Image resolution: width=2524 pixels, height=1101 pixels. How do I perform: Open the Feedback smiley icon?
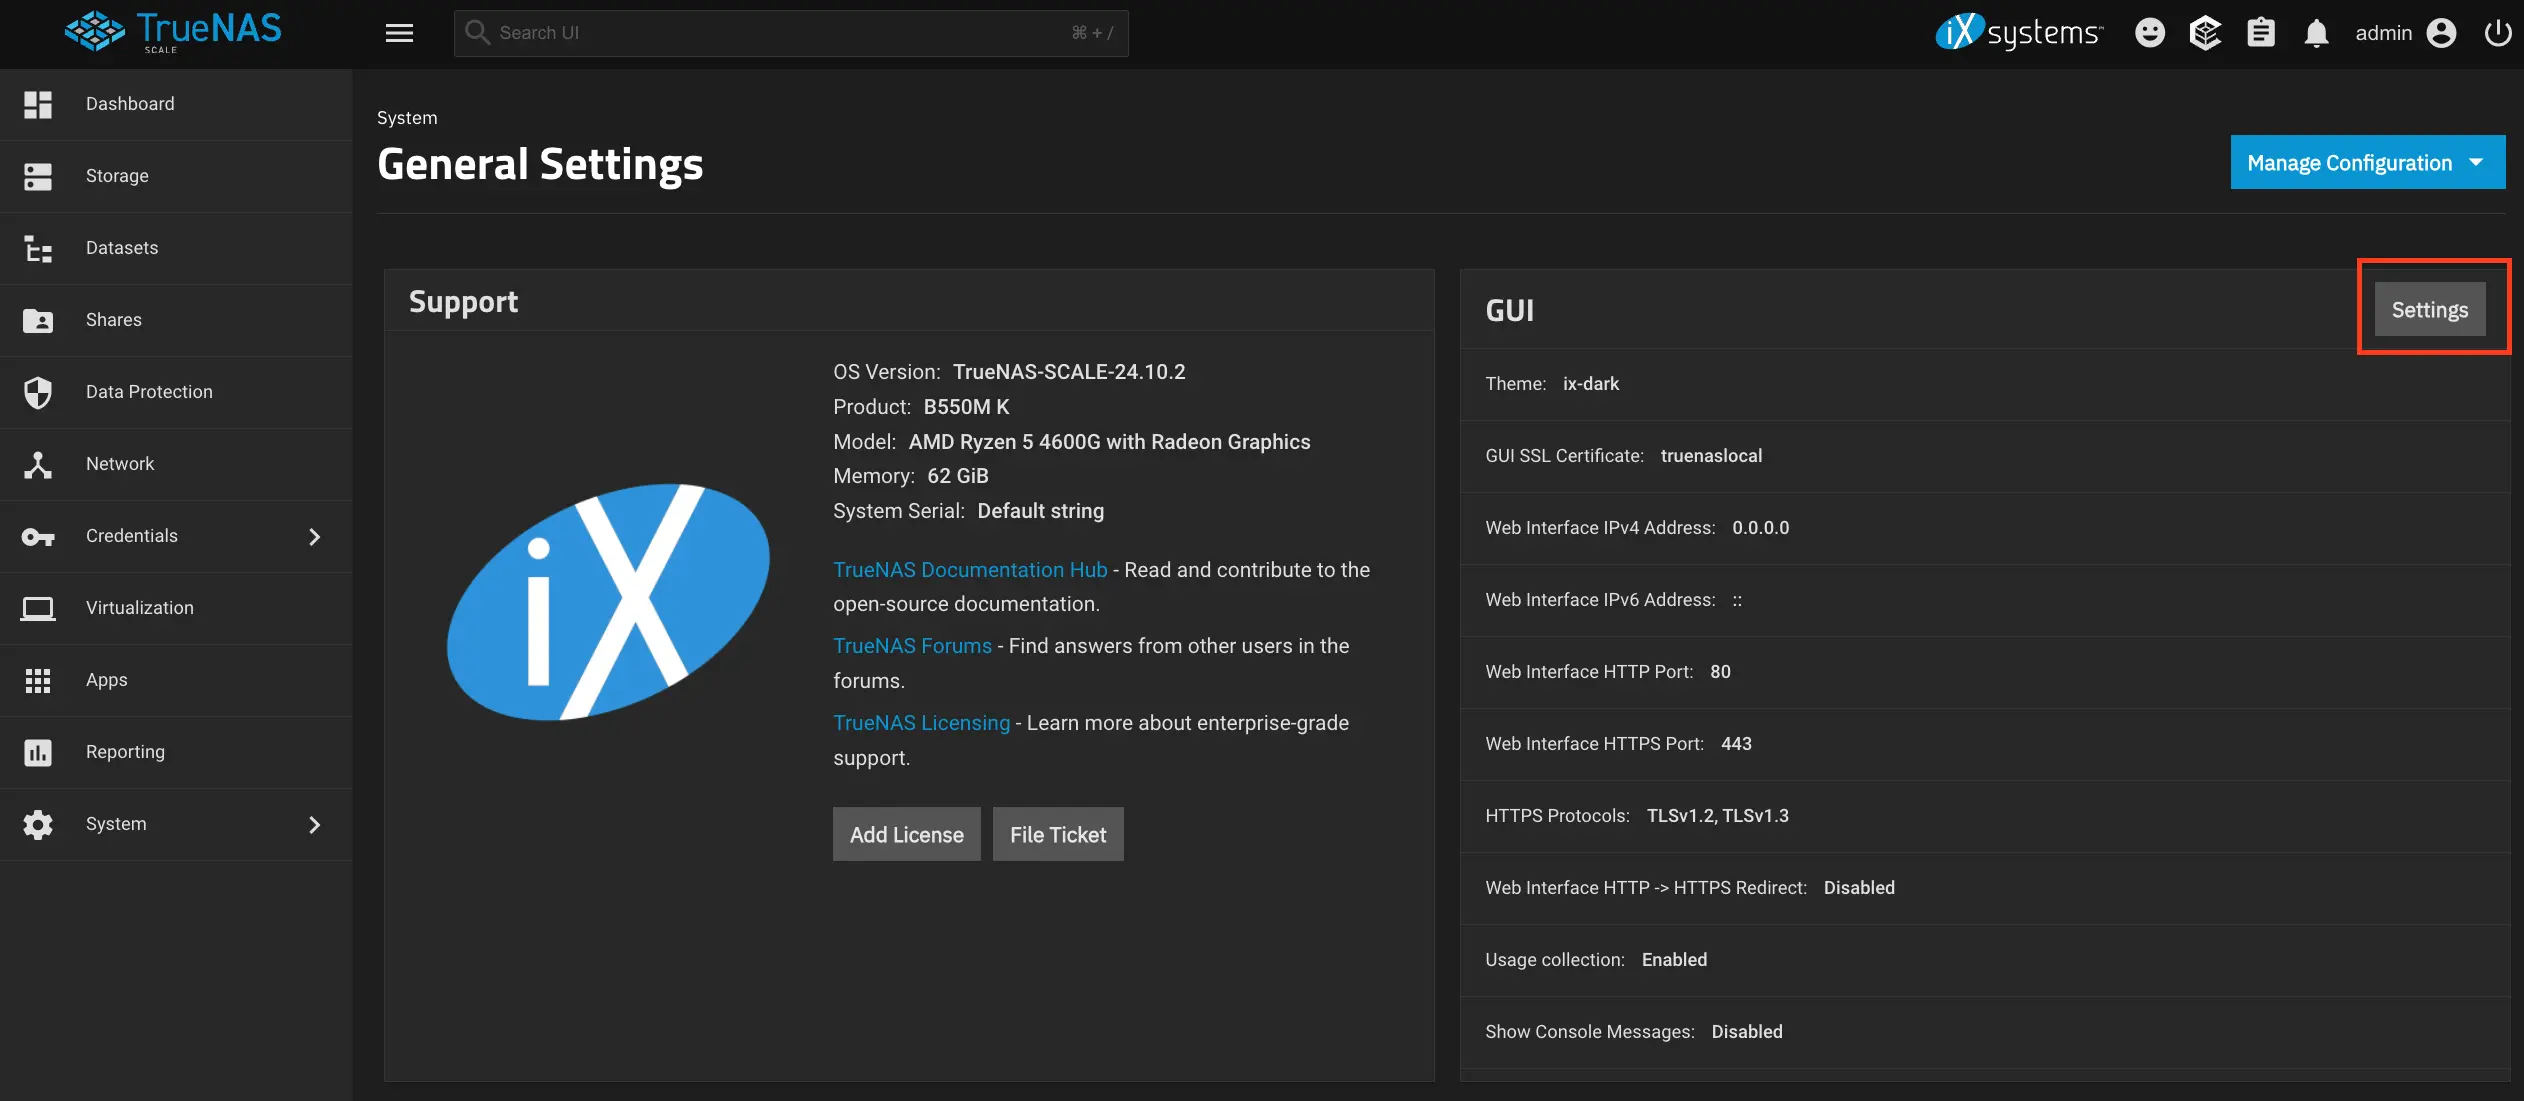(2149, 32)
